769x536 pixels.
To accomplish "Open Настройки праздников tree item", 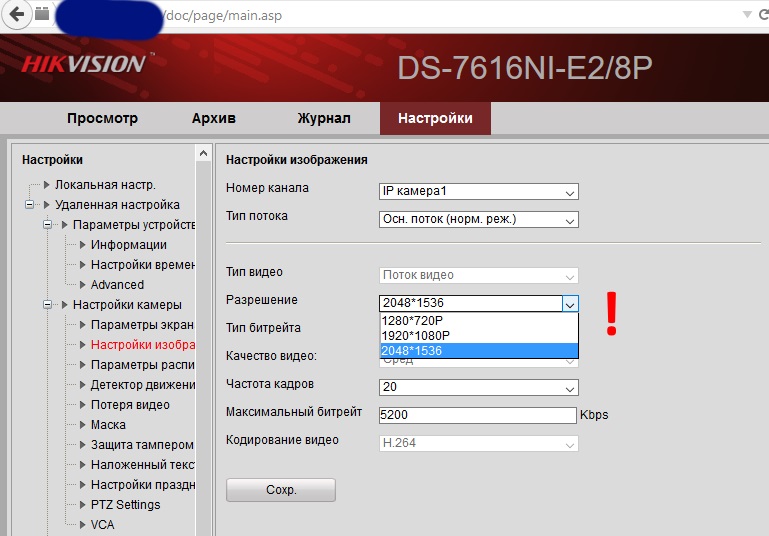I will [x=143, y=485].
